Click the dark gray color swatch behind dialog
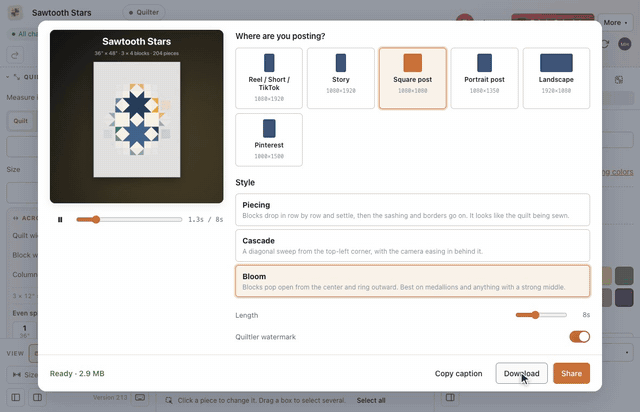Image resolution: width=640 pixels, height=412 pixels. (624, 276)
